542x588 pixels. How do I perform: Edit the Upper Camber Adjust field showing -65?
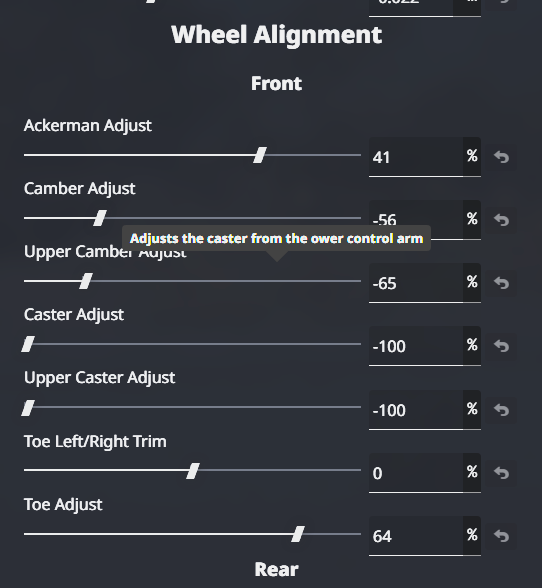(416, 283)
